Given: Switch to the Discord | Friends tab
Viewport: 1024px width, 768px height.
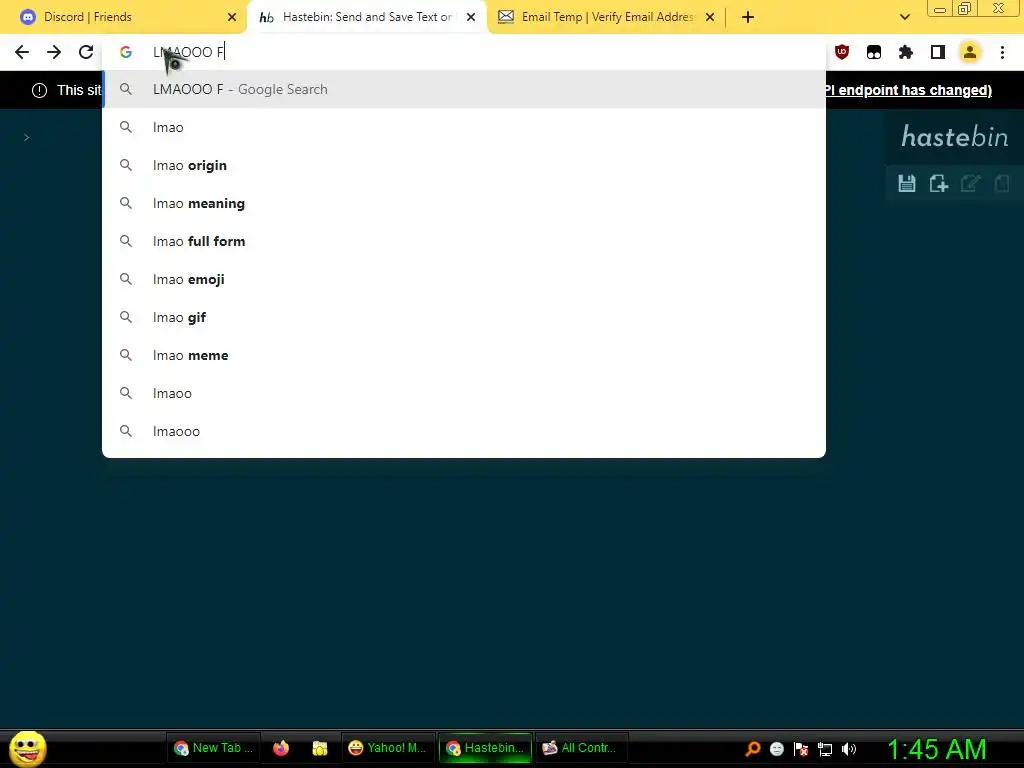Looking at the screenshot, I should coord(123,17).
